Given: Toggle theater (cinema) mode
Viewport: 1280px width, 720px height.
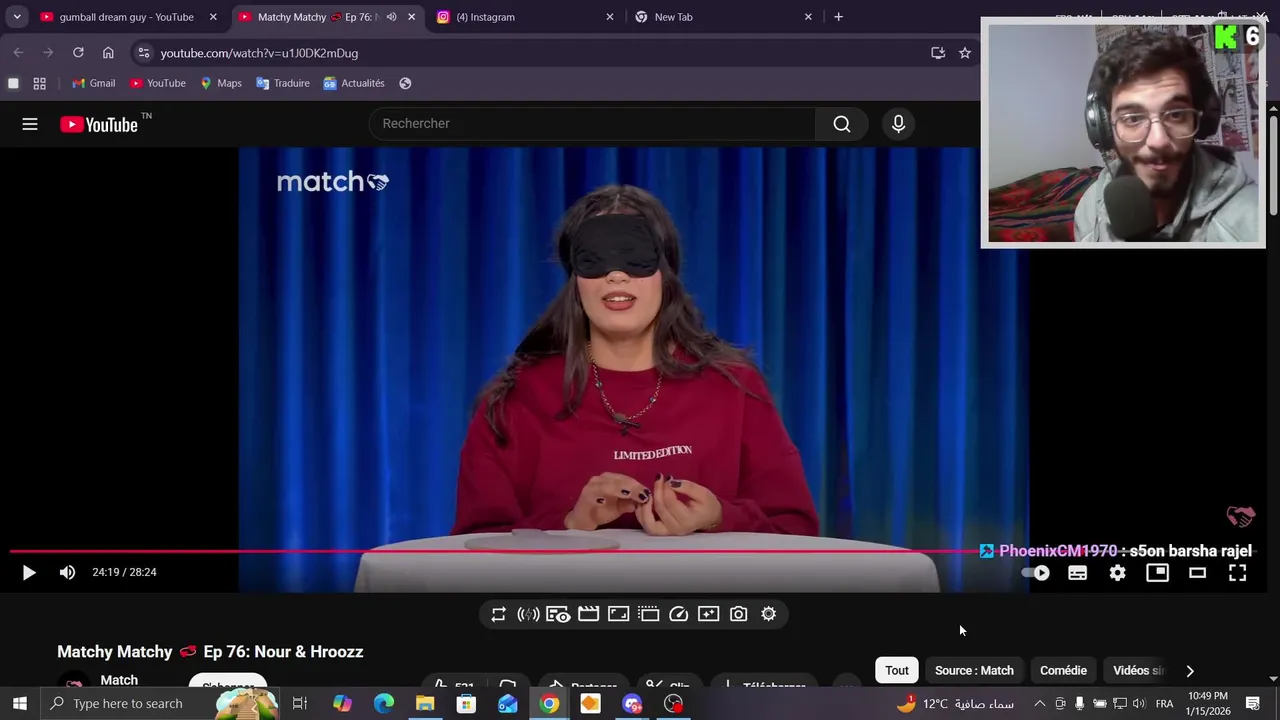Looking at the screenshot, I should [1197, 573].
